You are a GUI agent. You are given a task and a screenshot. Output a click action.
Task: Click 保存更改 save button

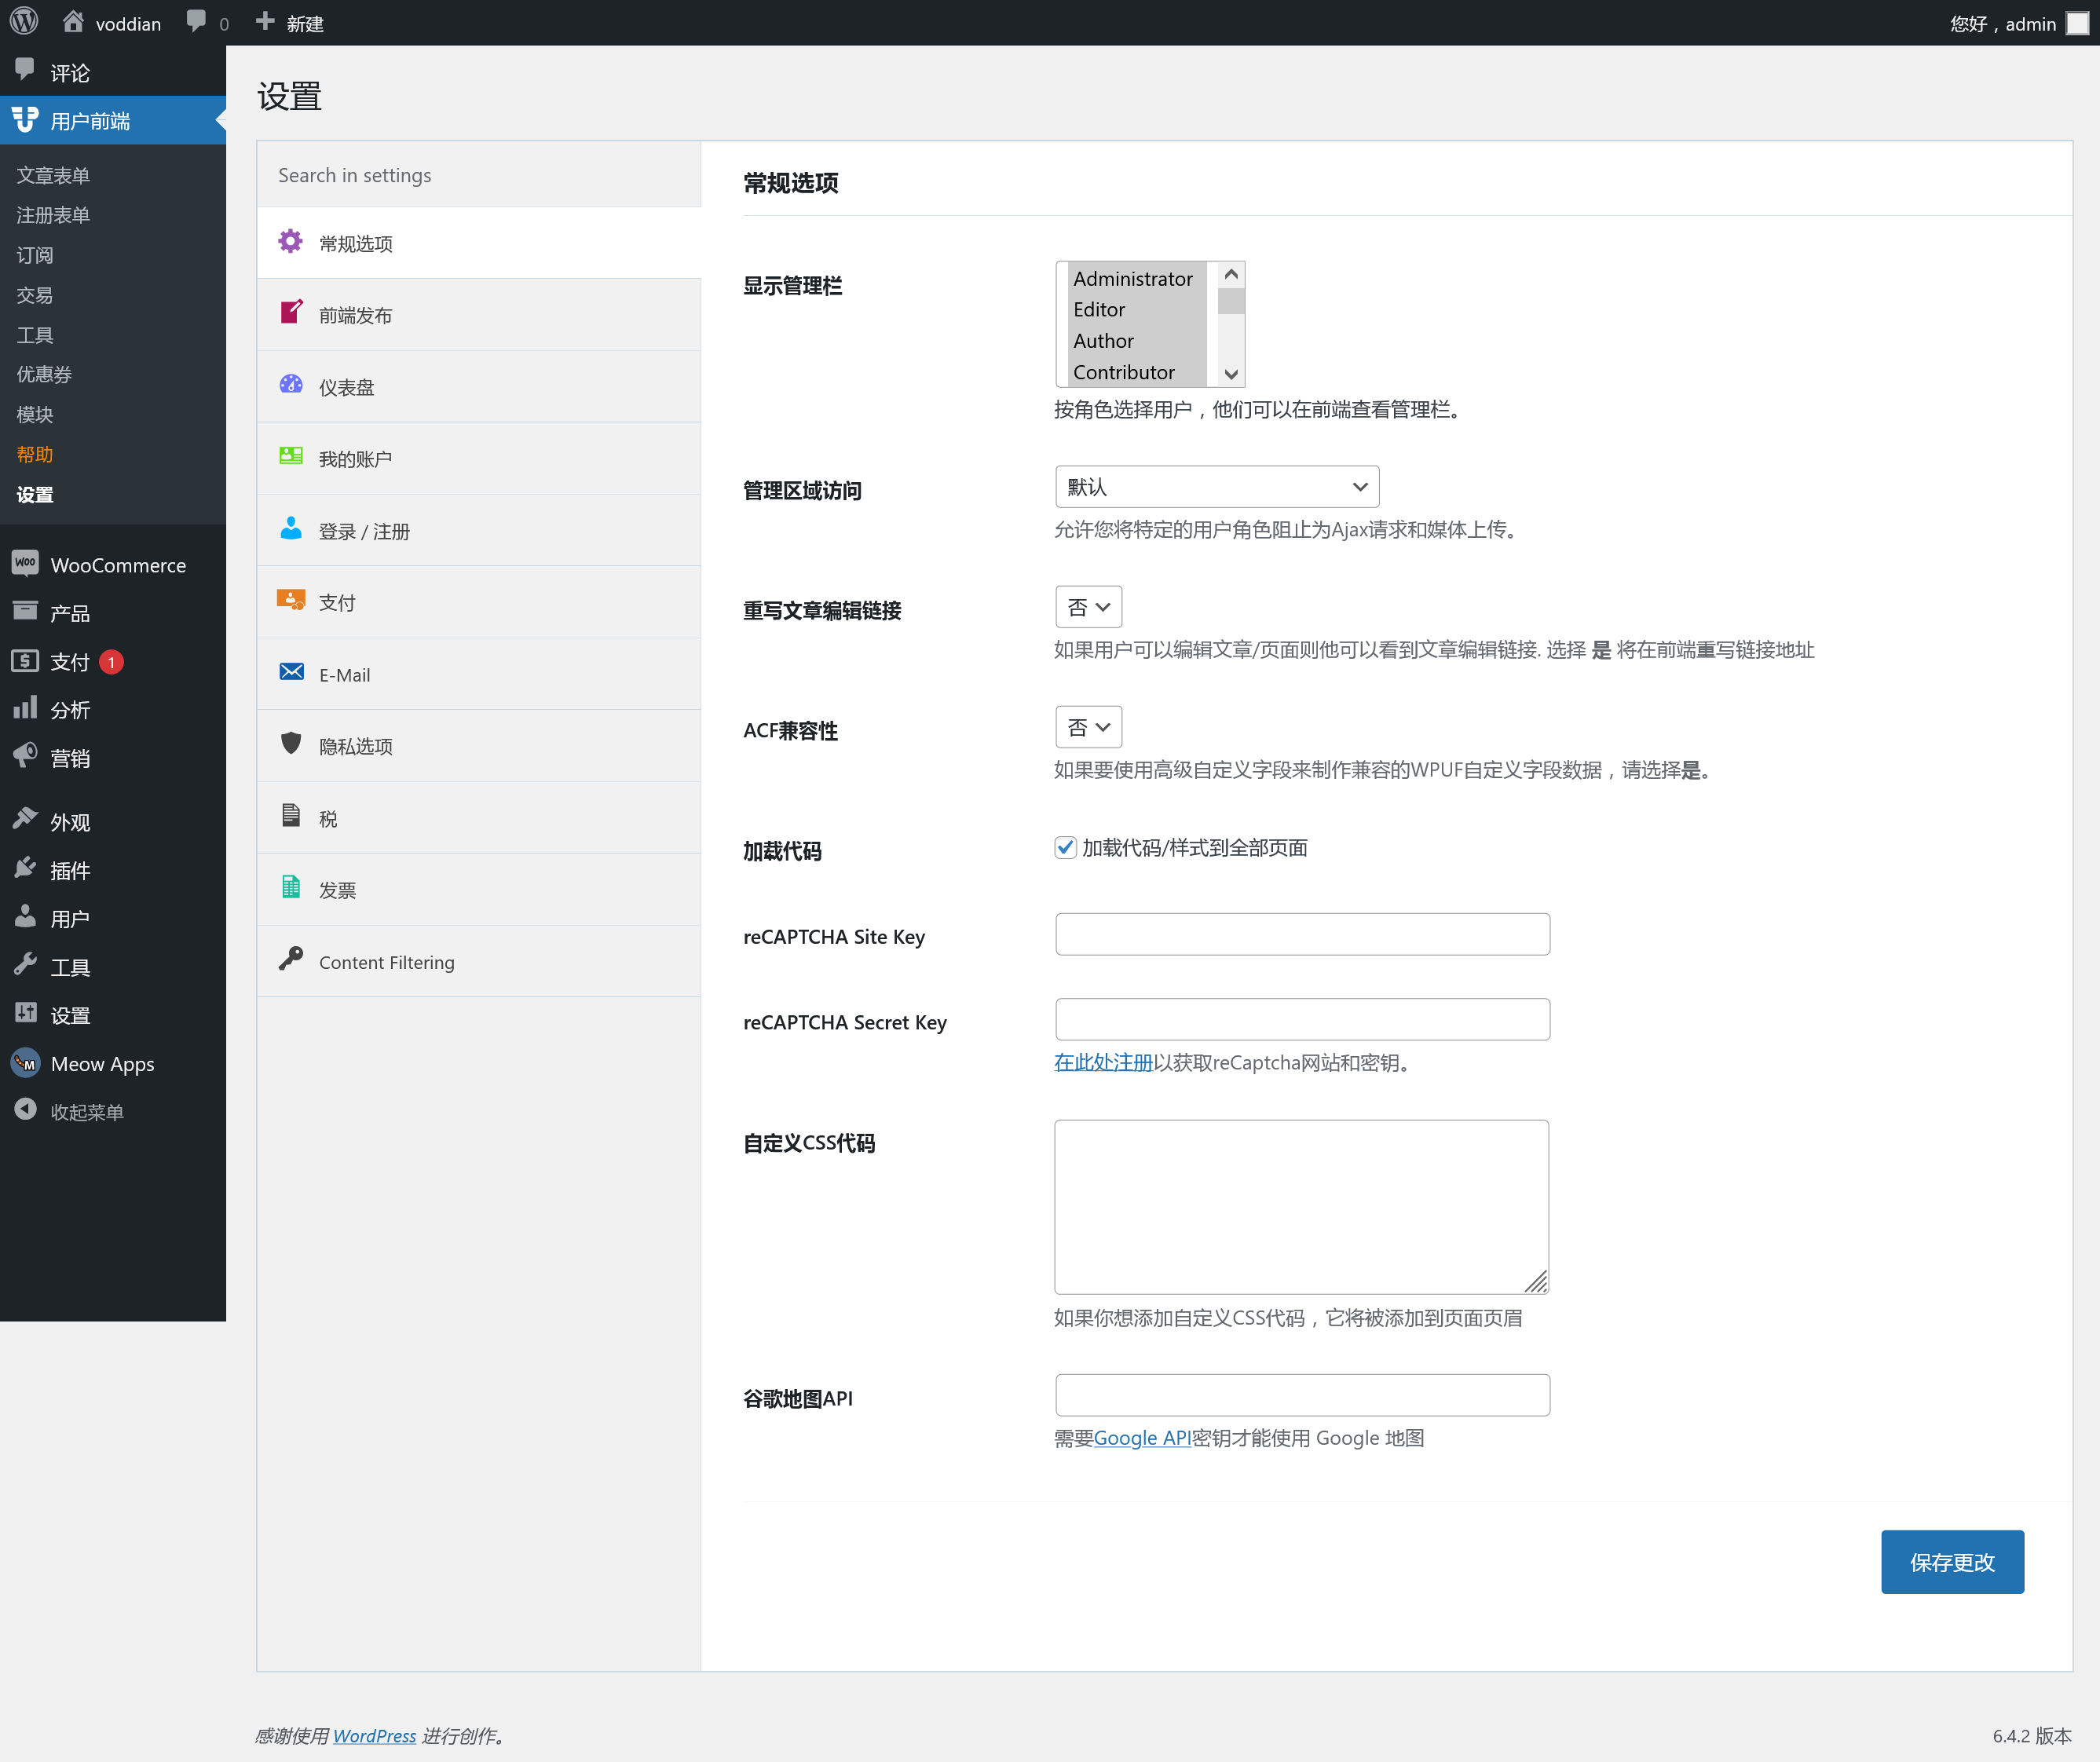[x=1952, y=1561]
